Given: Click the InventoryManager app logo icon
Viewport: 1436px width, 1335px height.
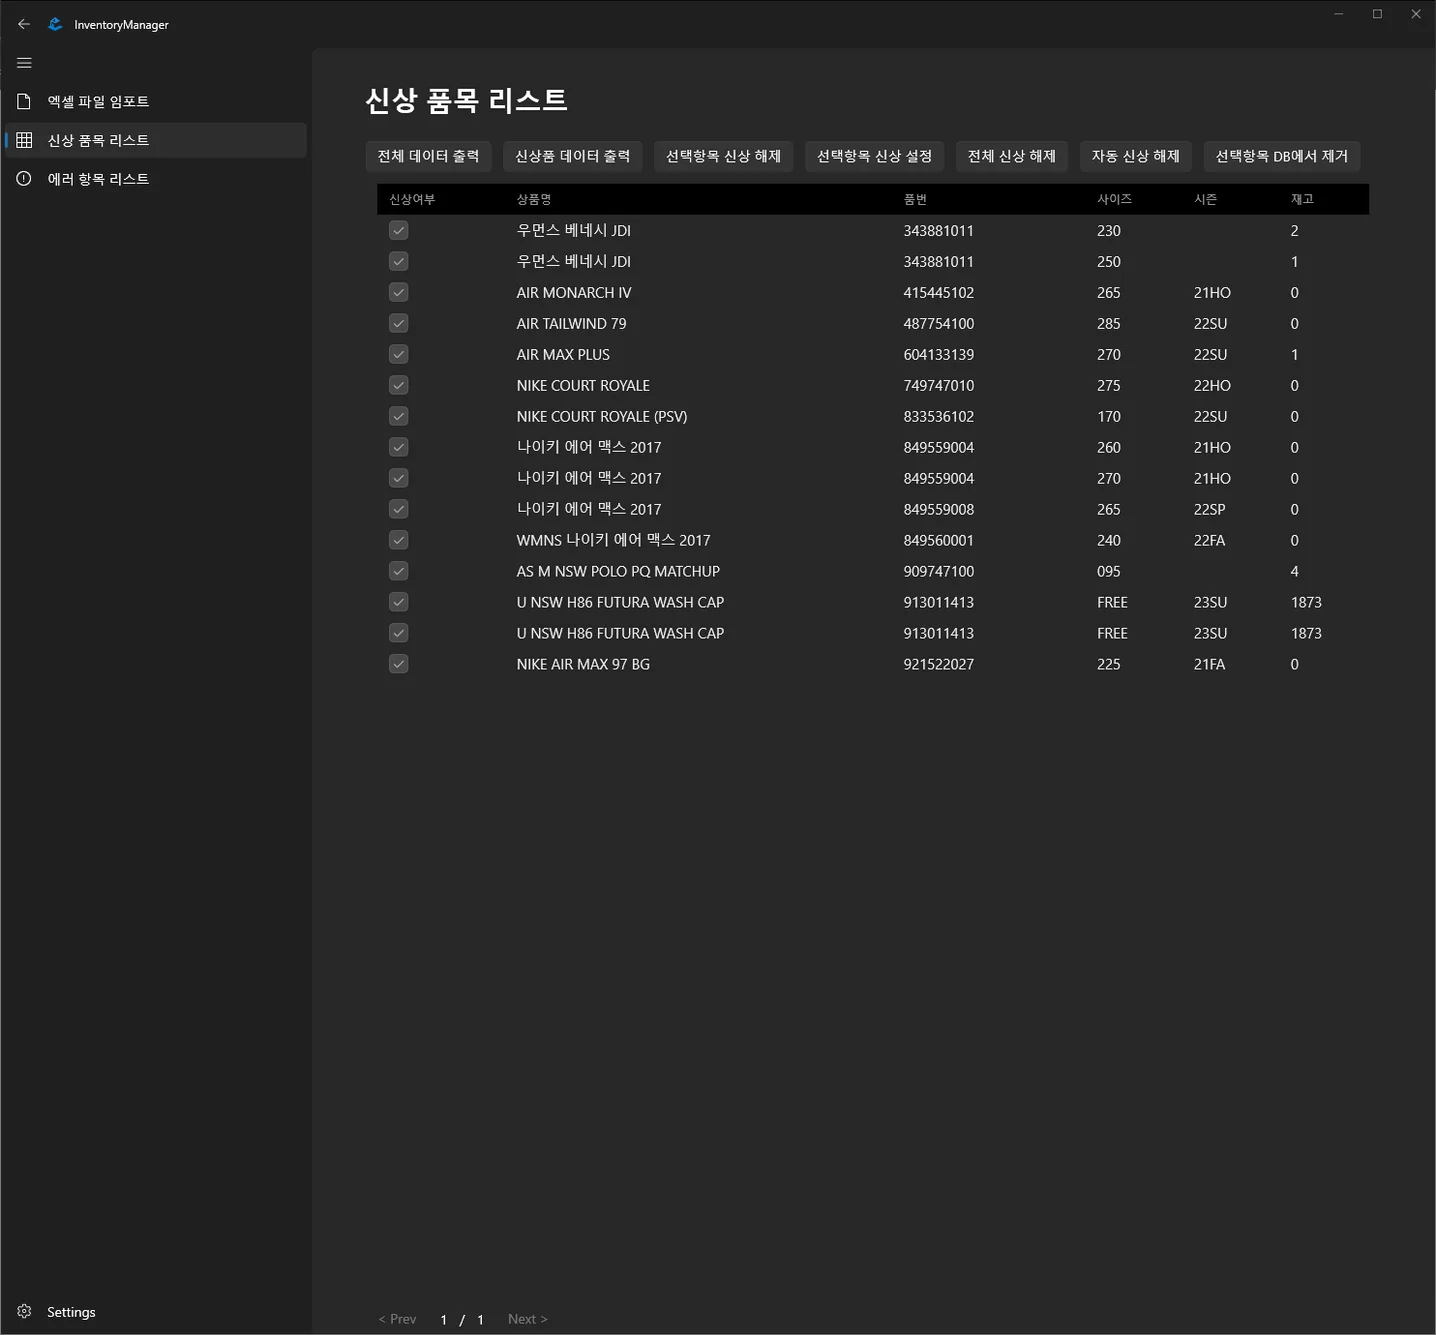Looking at the screenshot, I should point(56,24).
